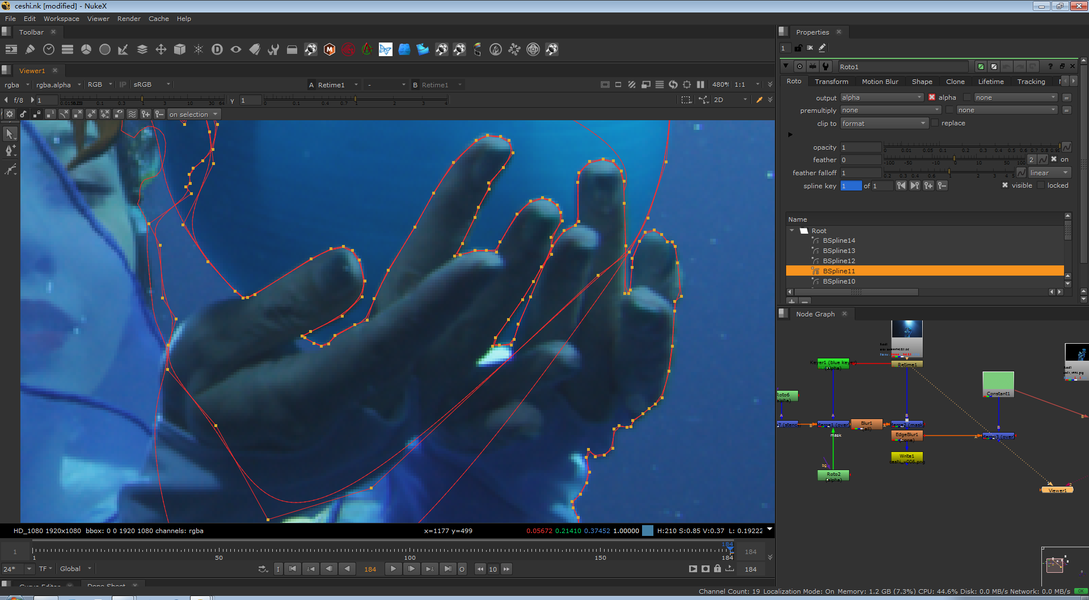Click the current frame 184 field
The image size is (1089, 600).
(x=370, y=569)
